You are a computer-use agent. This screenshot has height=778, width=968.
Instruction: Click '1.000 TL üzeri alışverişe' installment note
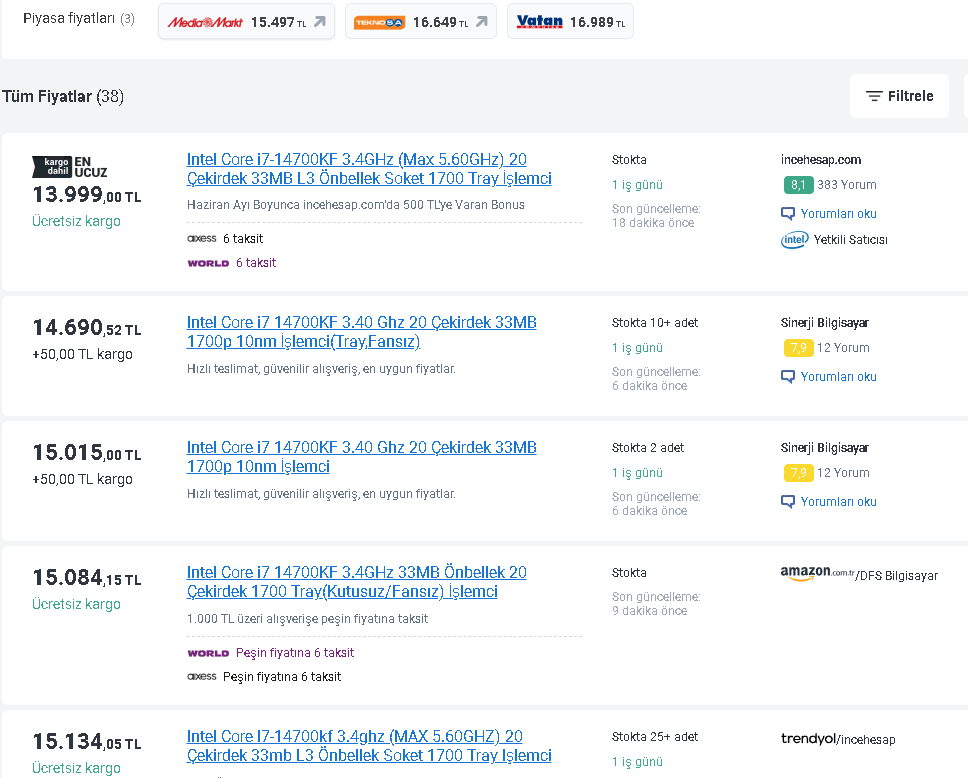click(x=307, y=619)
